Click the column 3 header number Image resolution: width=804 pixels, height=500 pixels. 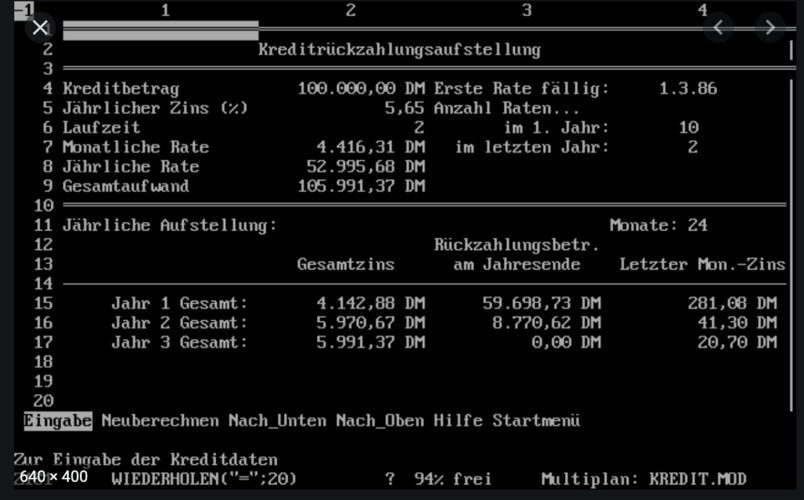526,10
